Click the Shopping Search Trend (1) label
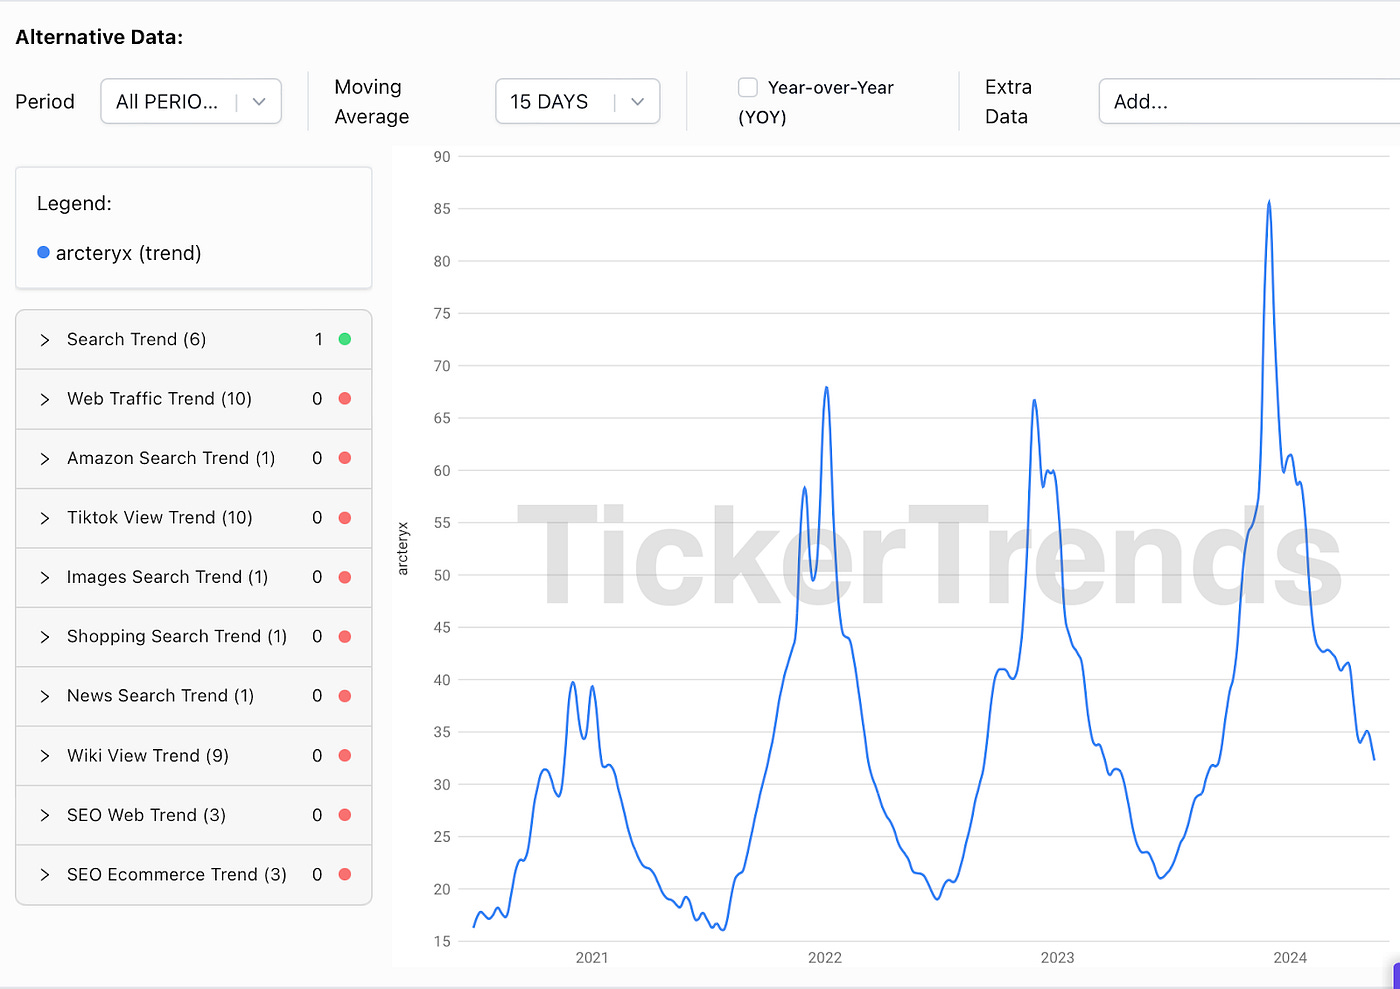1400x989 pixels. pyautogui.click(x=177, y=636)
